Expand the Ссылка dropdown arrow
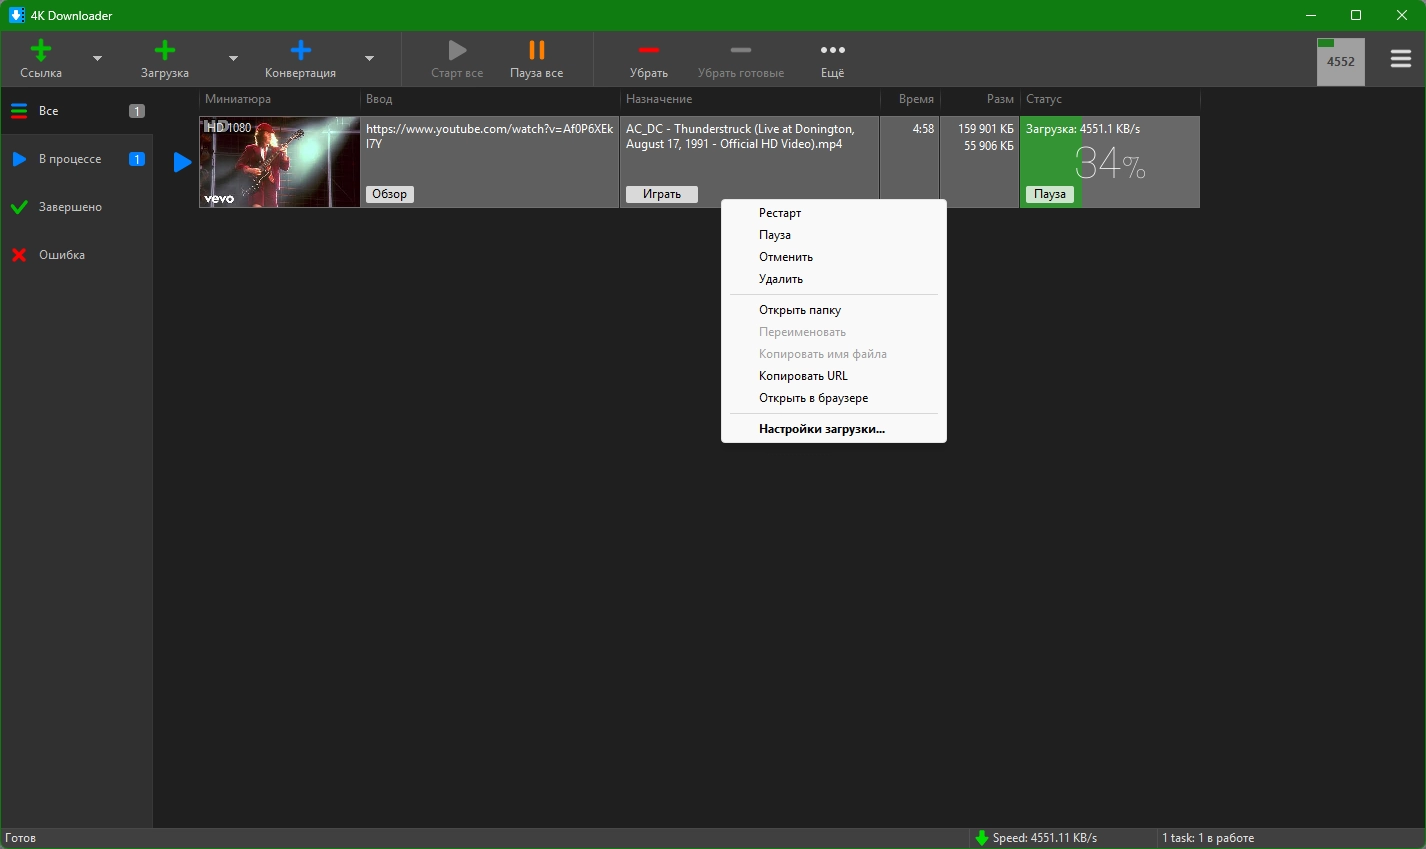The image size is (1426, 849). click(x=97, y=59)
